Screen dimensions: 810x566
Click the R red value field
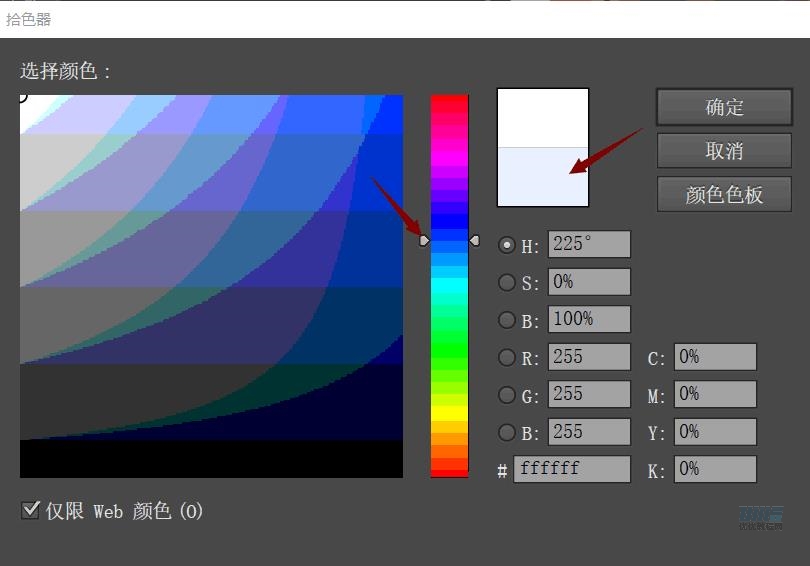(x=589, y=357)
